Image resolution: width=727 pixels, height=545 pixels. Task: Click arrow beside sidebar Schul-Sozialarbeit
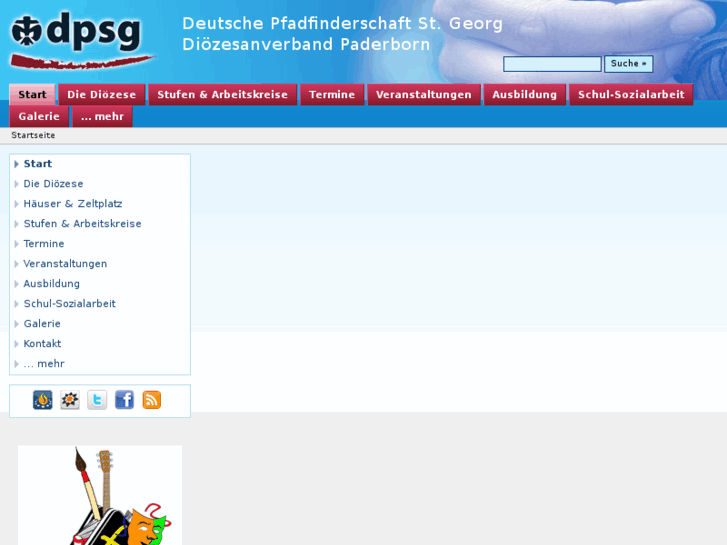coord(16,303)
